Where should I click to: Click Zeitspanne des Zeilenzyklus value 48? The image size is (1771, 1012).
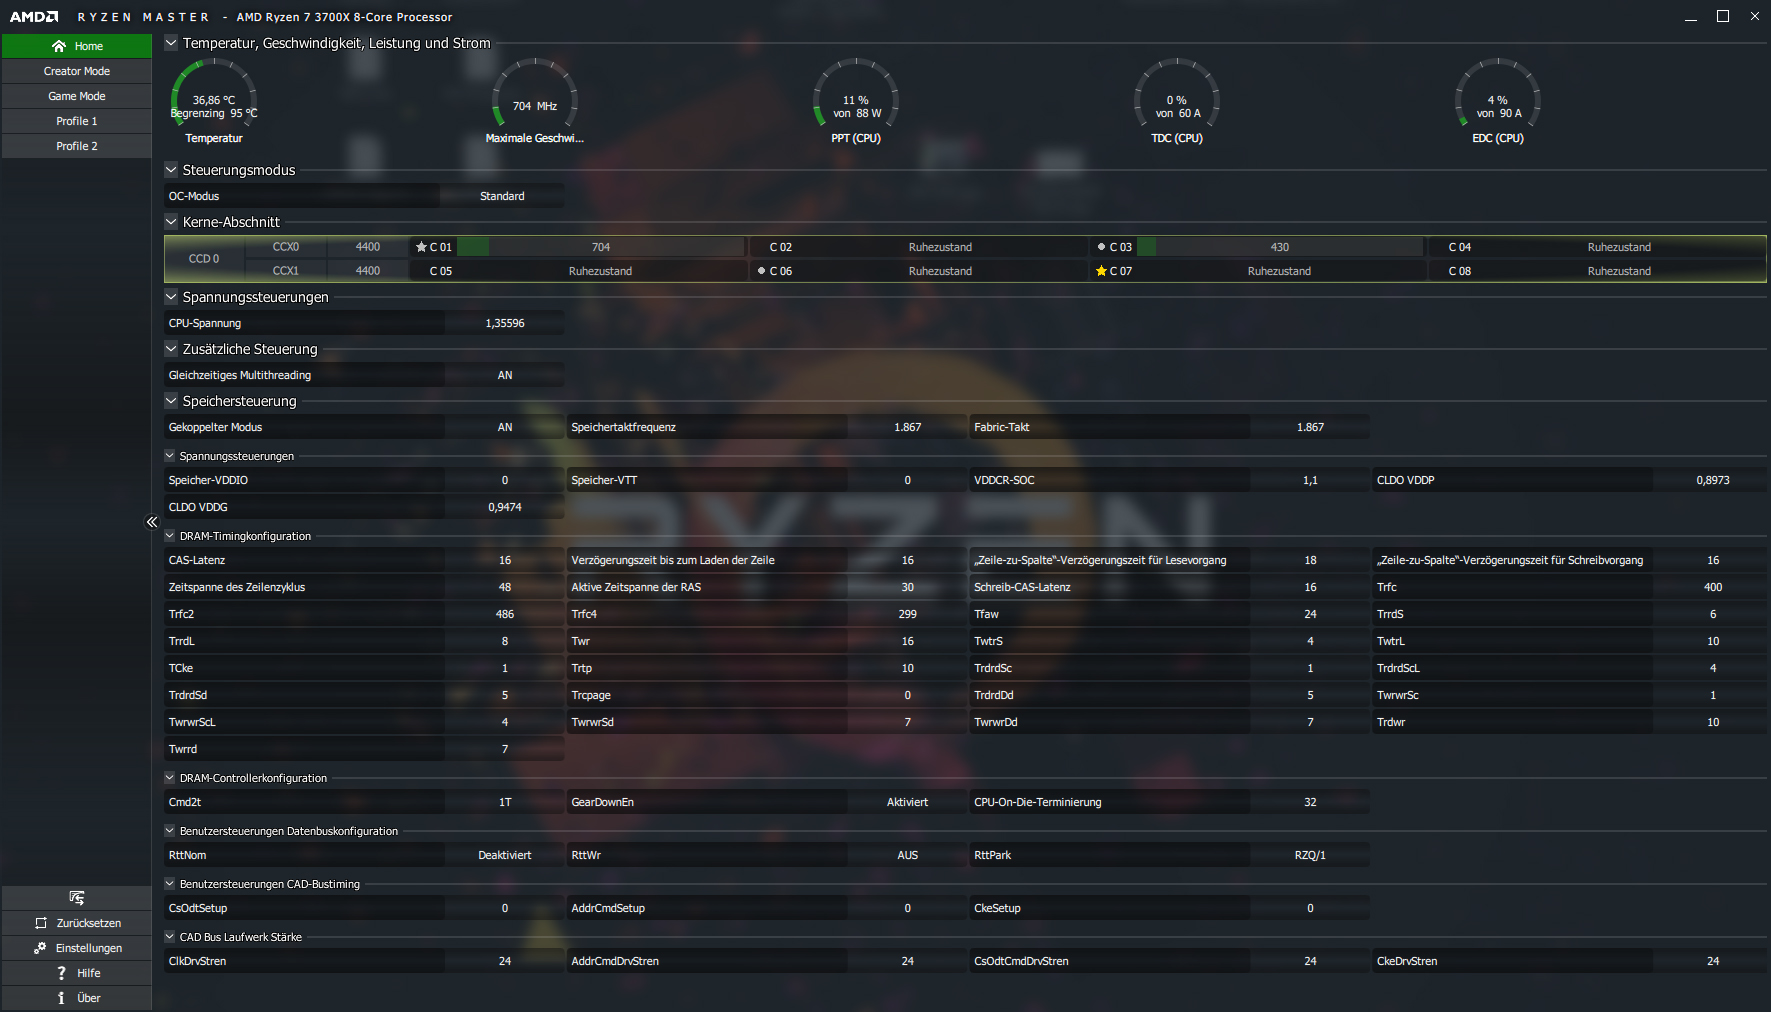tap(505, 587)
